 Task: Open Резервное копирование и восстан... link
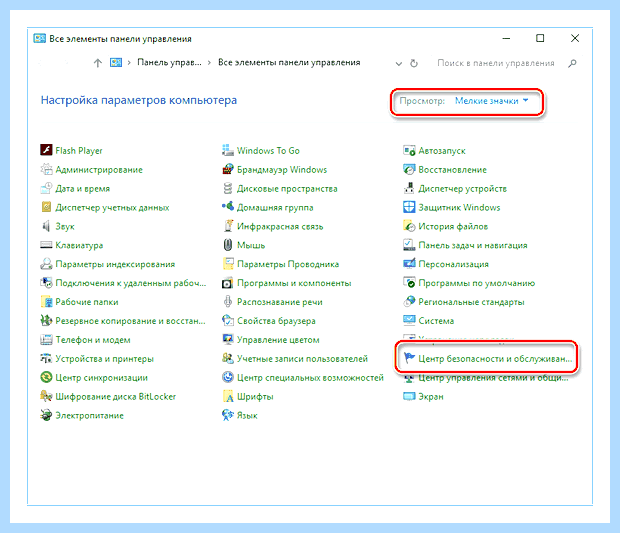tap(130, 321)
